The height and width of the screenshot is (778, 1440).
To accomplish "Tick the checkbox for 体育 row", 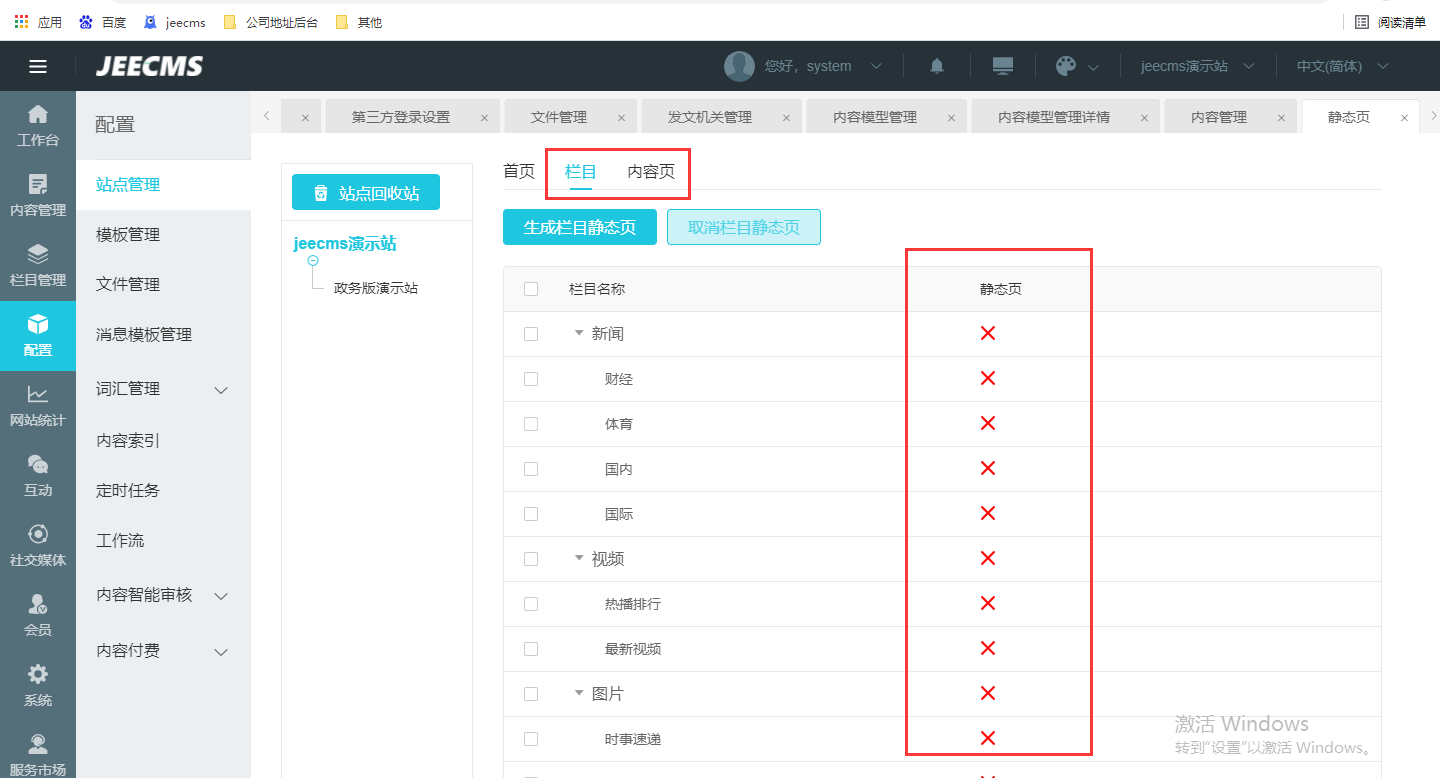I will (531, 424).
